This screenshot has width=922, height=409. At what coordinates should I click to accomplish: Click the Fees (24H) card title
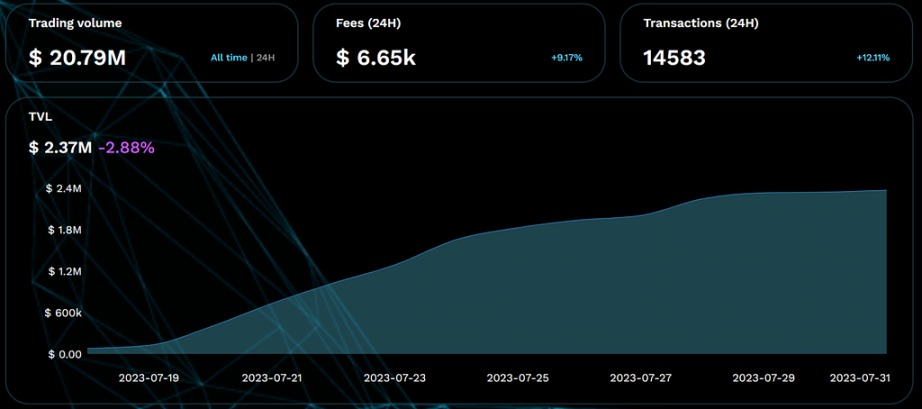[369, 24]
